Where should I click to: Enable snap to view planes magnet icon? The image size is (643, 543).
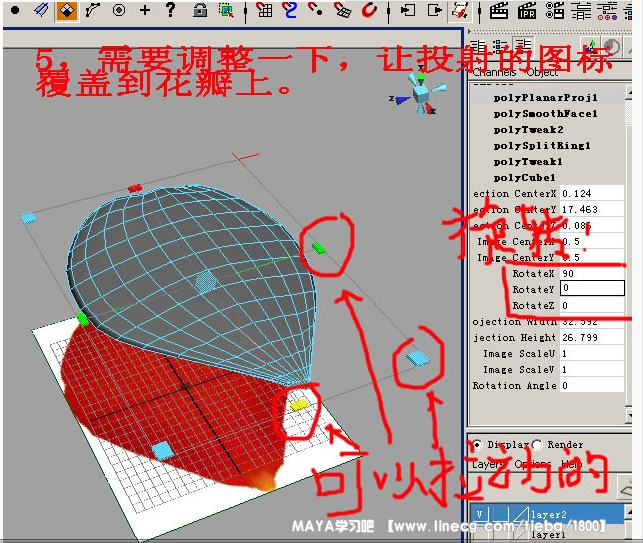(x=342, y=10)
